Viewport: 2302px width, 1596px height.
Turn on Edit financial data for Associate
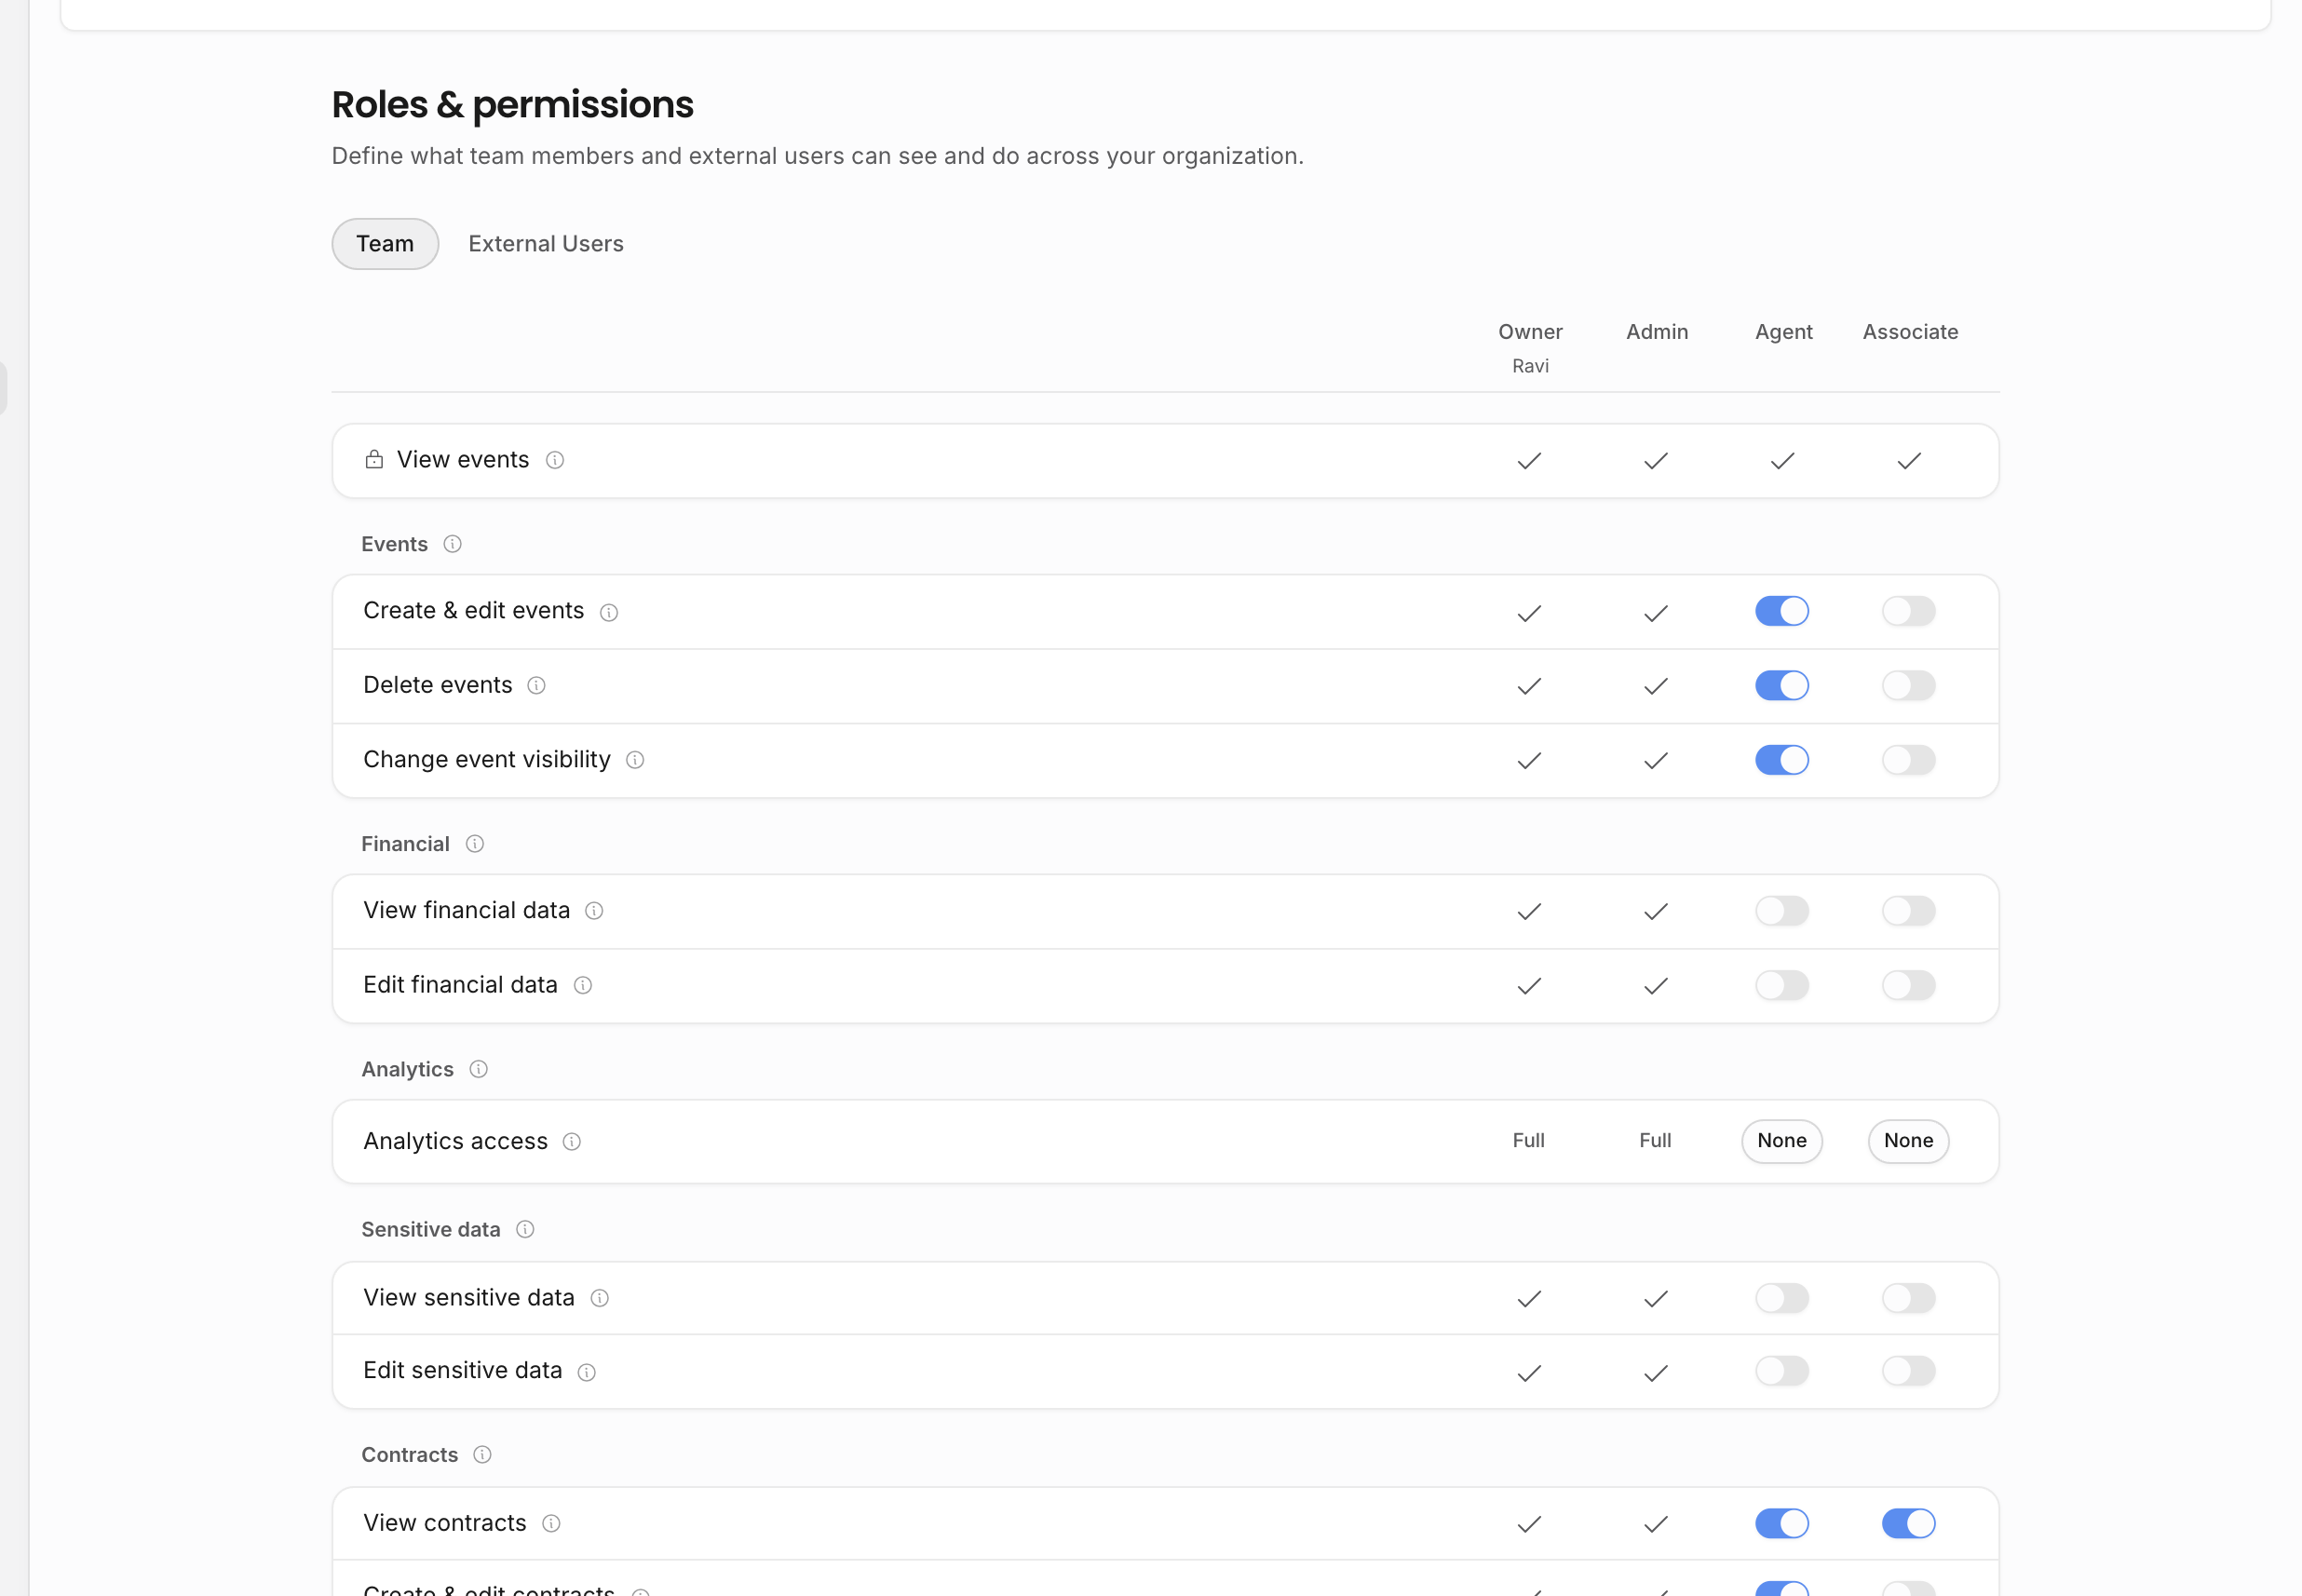[1909, 986]
